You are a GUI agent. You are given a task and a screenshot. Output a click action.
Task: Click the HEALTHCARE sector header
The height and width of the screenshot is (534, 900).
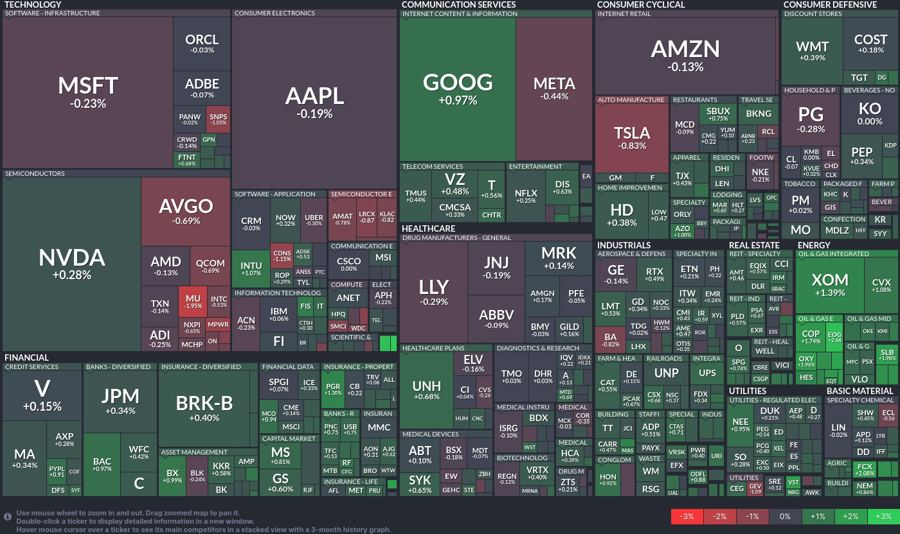point(428,229)
